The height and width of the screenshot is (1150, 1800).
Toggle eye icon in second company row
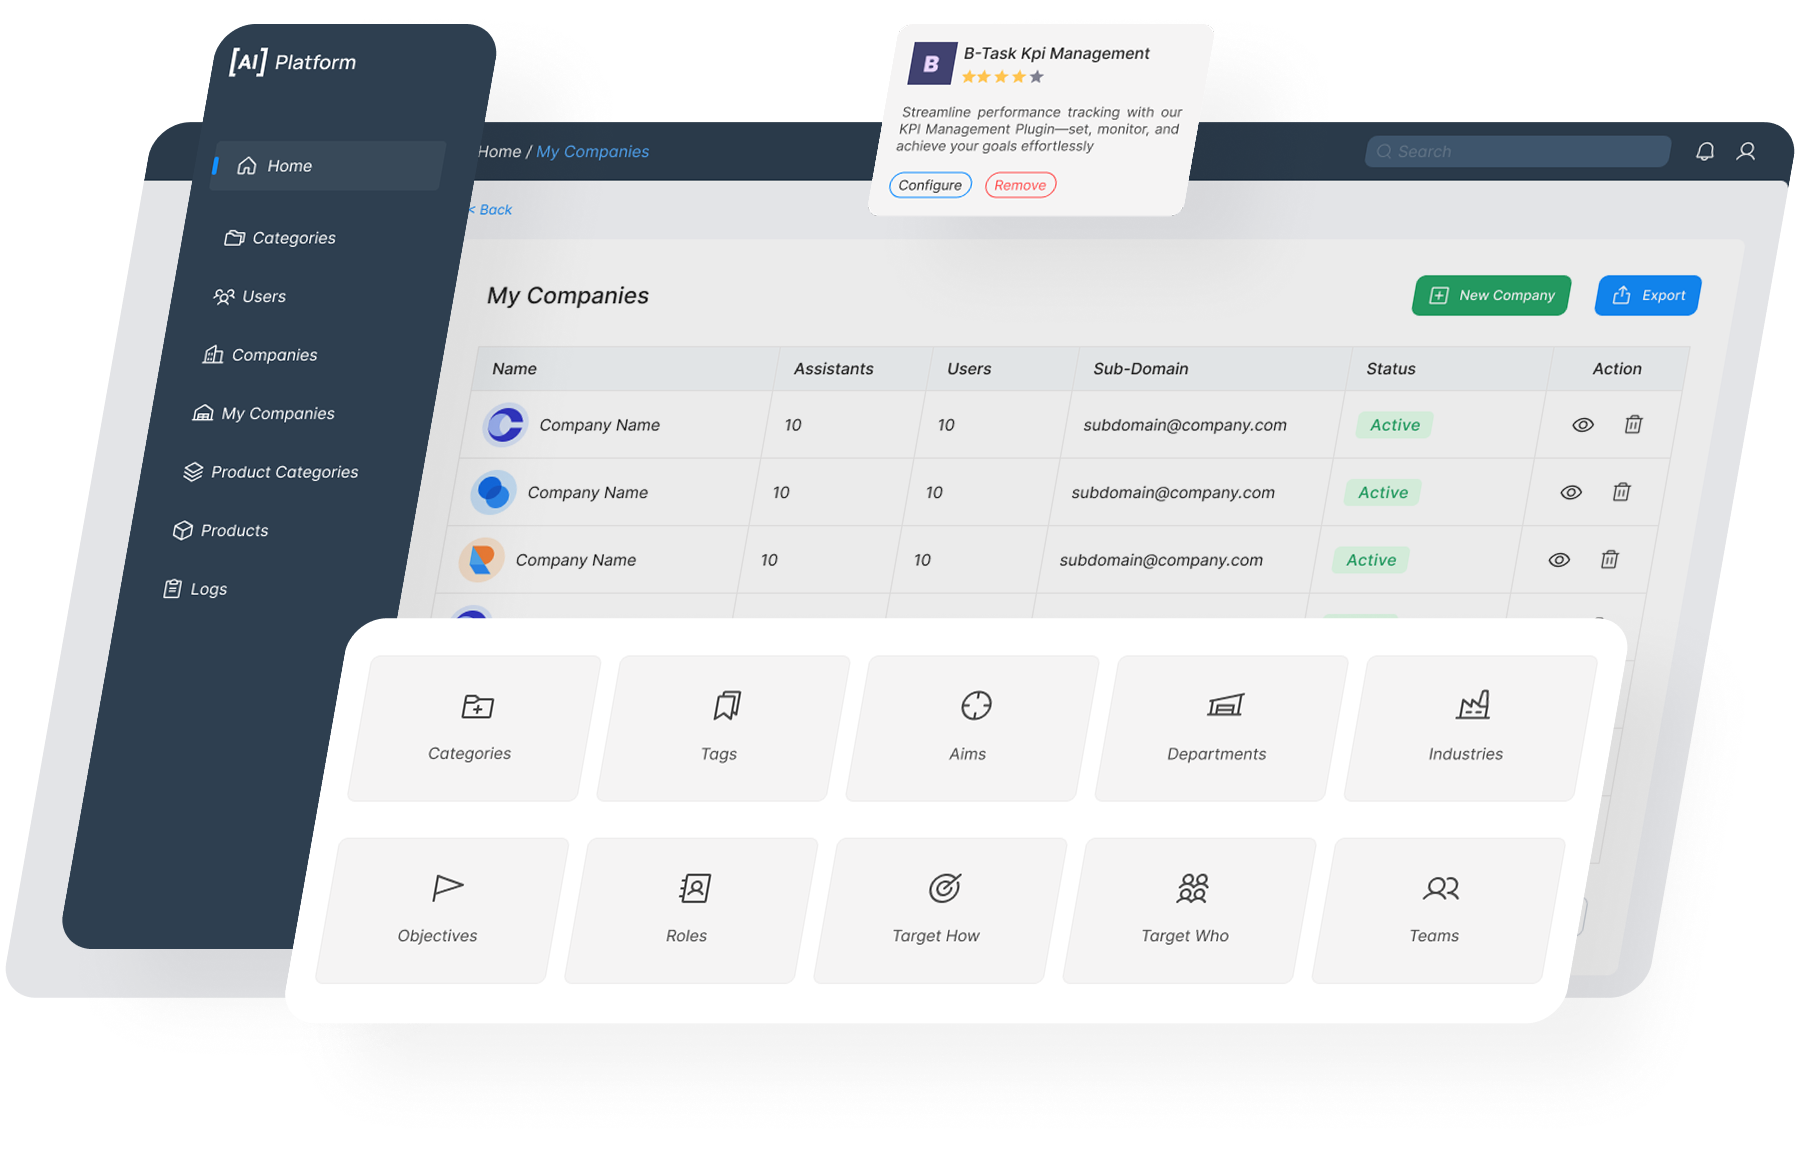coord(1571,492)
